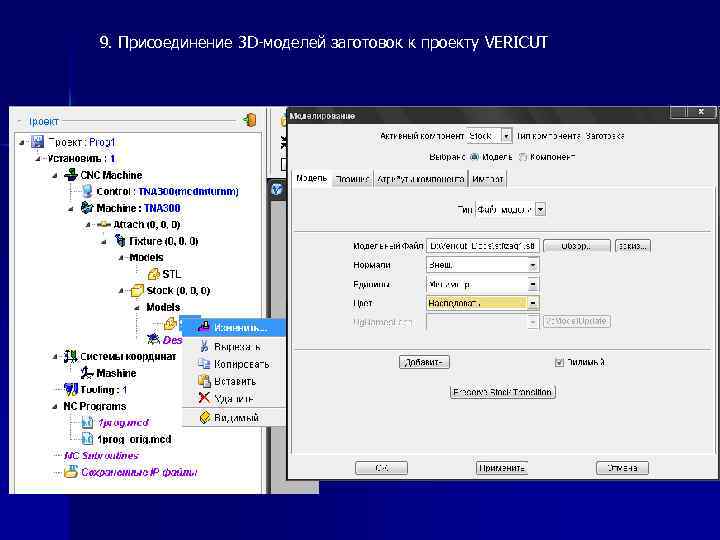The image size is (720, 540).
Task: Click the Preserve Stock Transition button
Action: pos(502,392)
